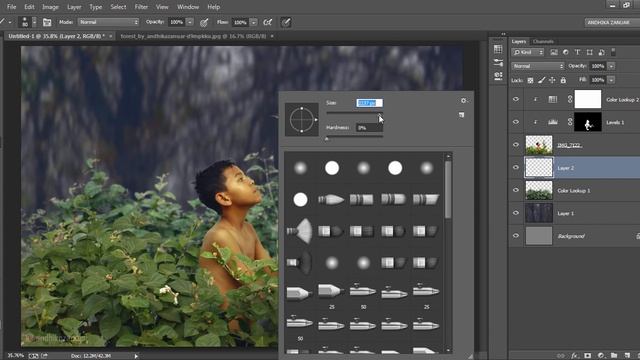Screen dimensions: 640x360
Task: Click the brush Size input field
Action: pyautogui.click(x=369, y=103)
